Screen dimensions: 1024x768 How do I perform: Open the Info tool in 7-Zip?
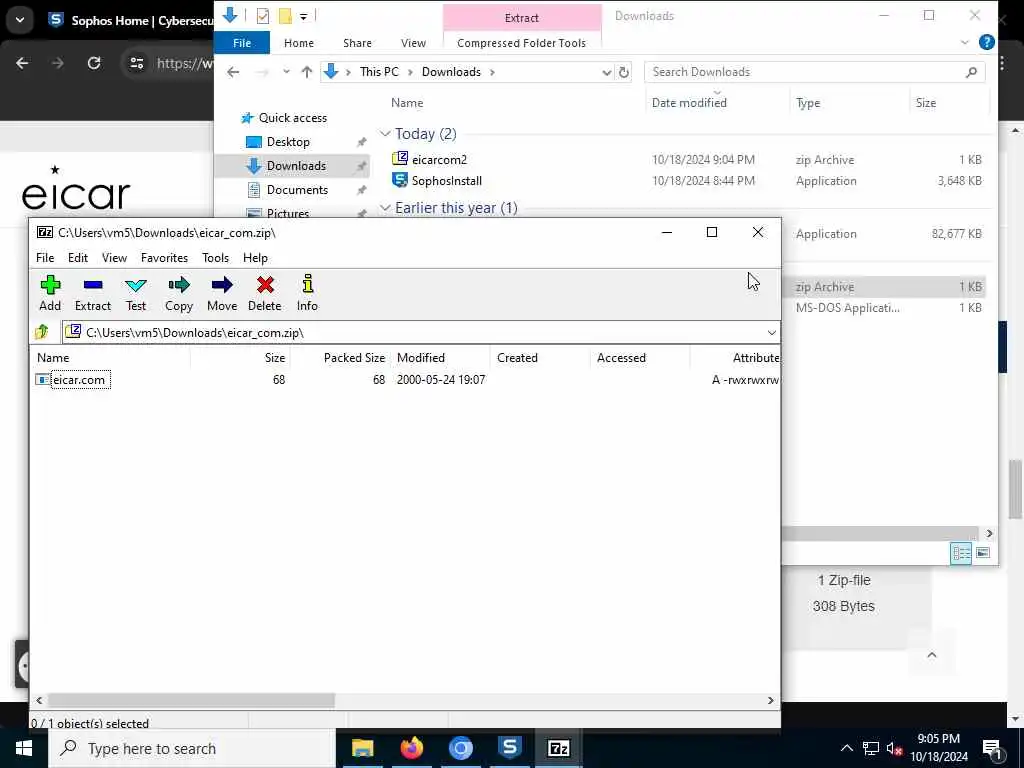[307, 293]
